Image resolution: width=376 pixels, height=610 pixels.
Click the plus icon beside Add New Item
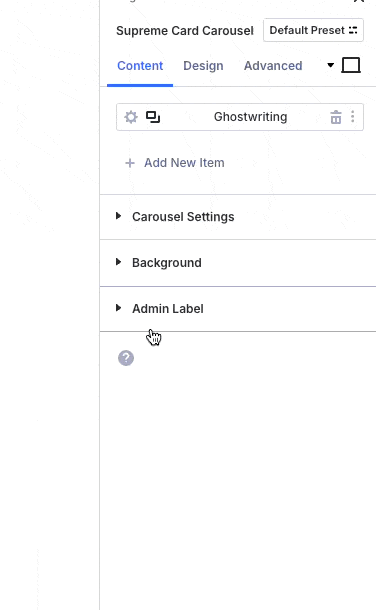[130, 163]
